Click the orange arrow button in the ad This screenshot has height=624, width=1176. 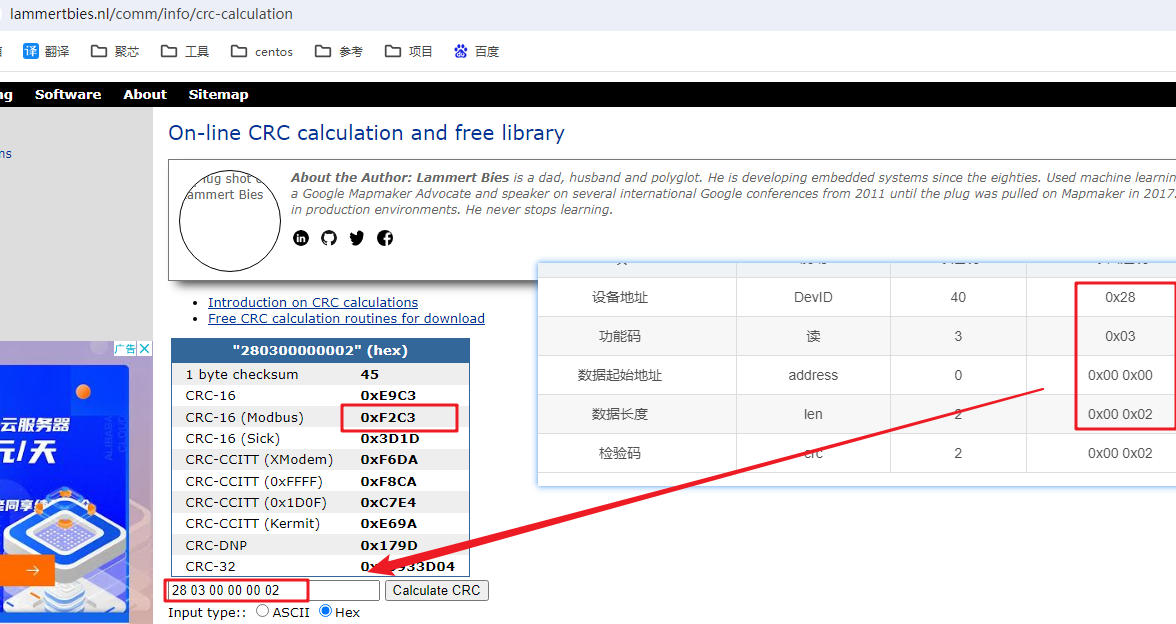28,570
